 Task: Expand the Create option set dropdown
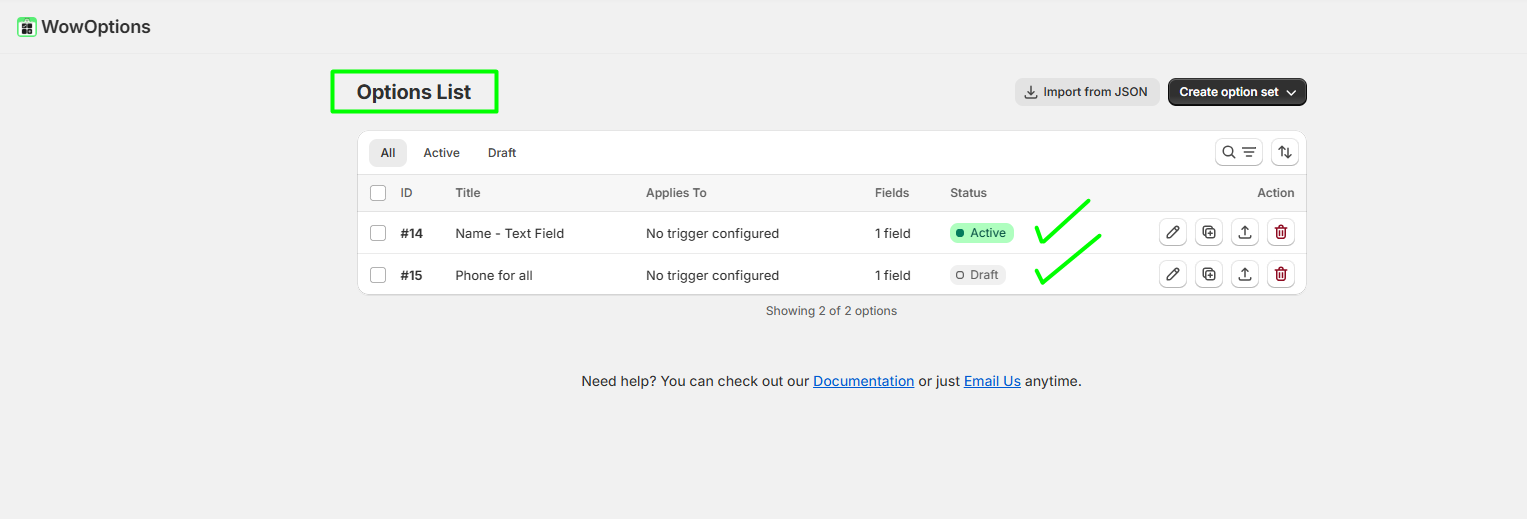coord(1237,92)
